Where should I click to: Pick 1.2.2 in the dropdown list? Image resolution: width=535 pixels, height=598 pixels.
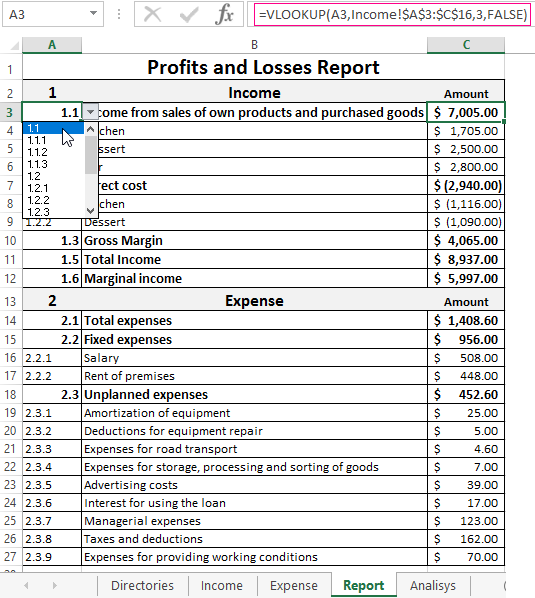point(53,200)
